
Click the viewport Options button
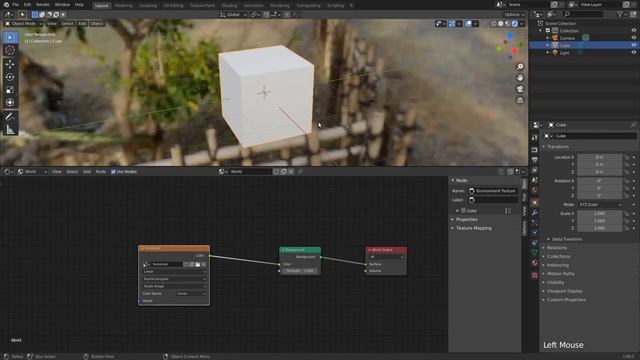point(513,15)
